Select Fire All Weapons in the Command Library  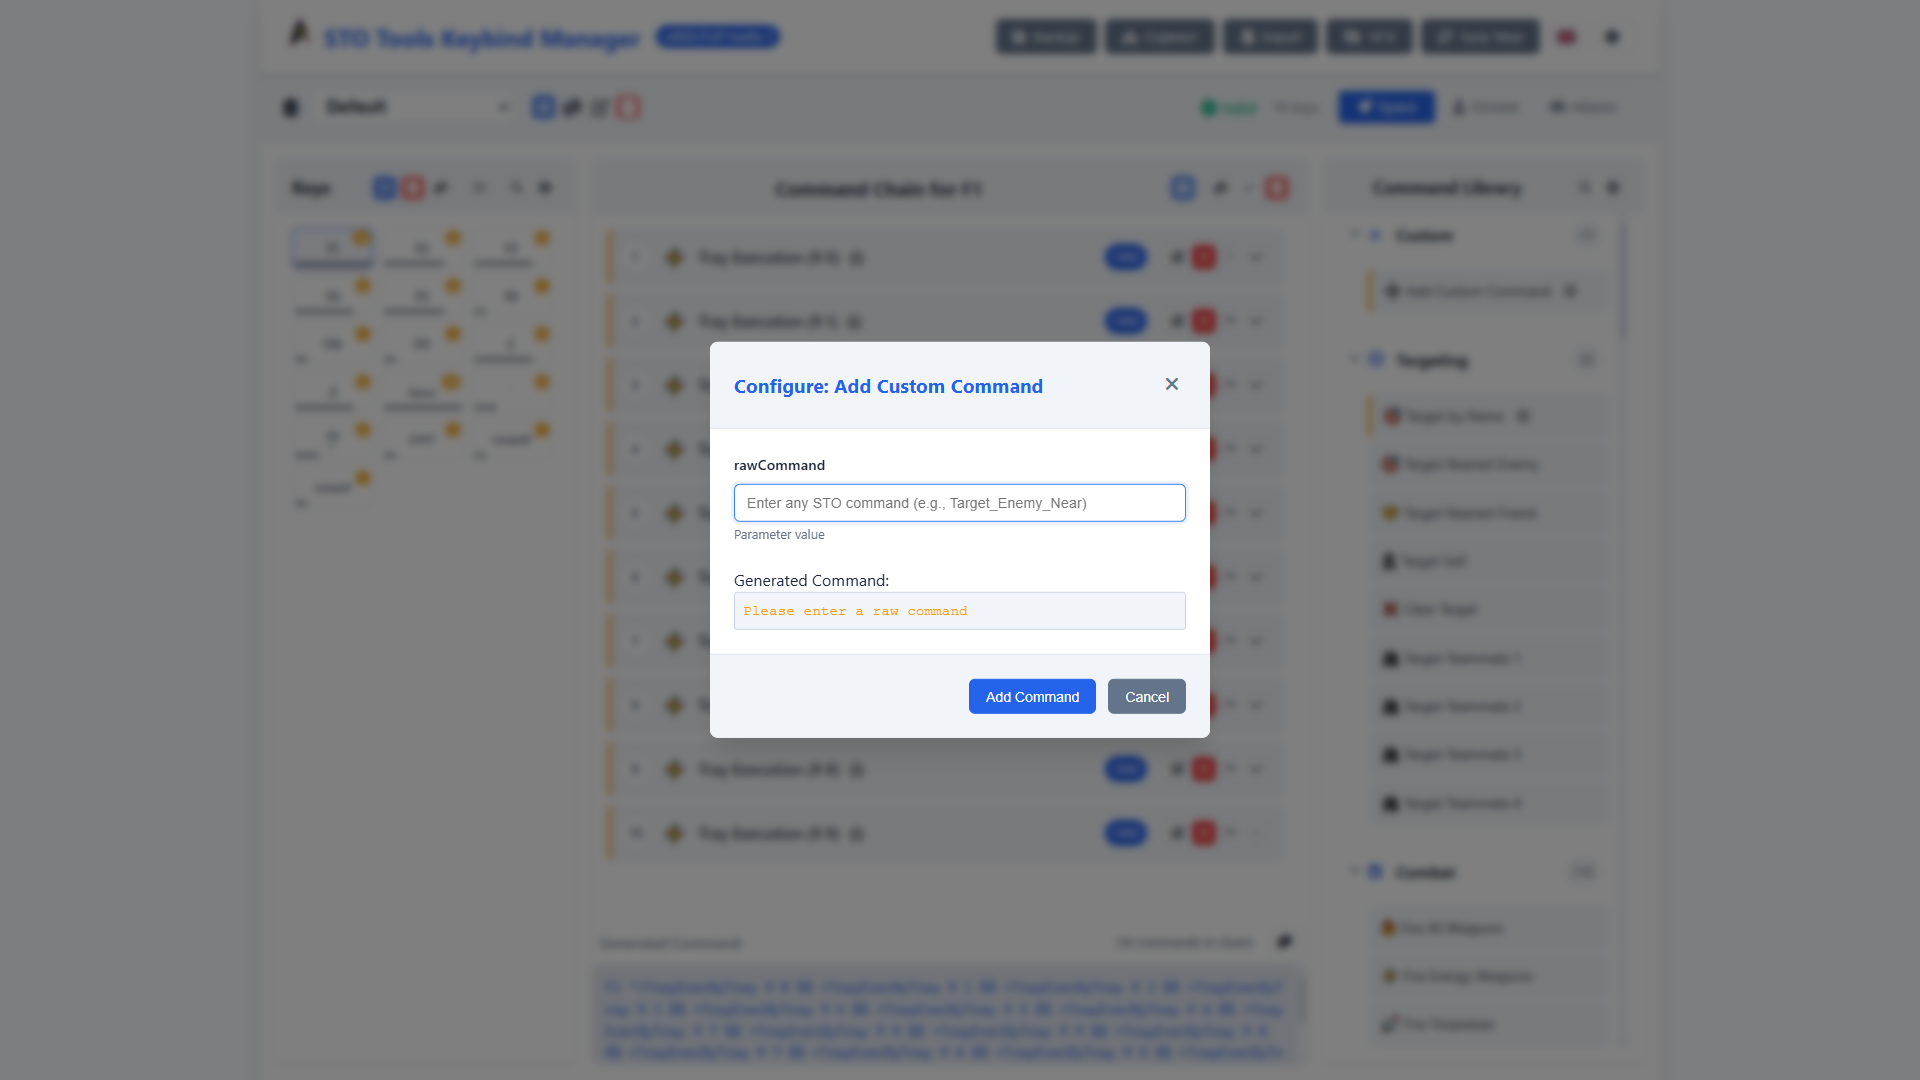pyautogui.click(x=1450, y=928)
